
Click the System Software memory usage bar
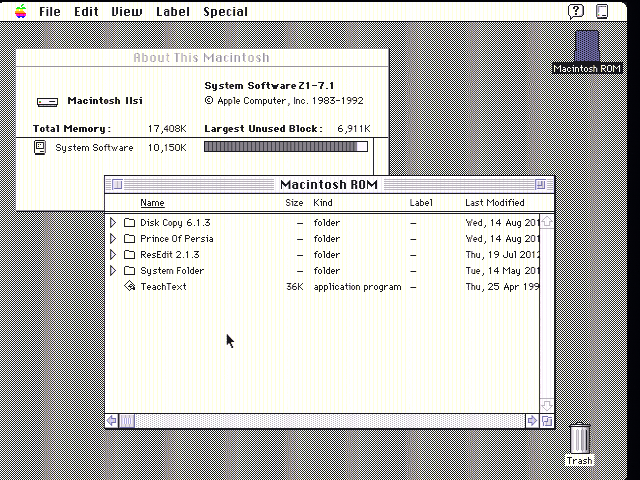(x=286, y=147)
